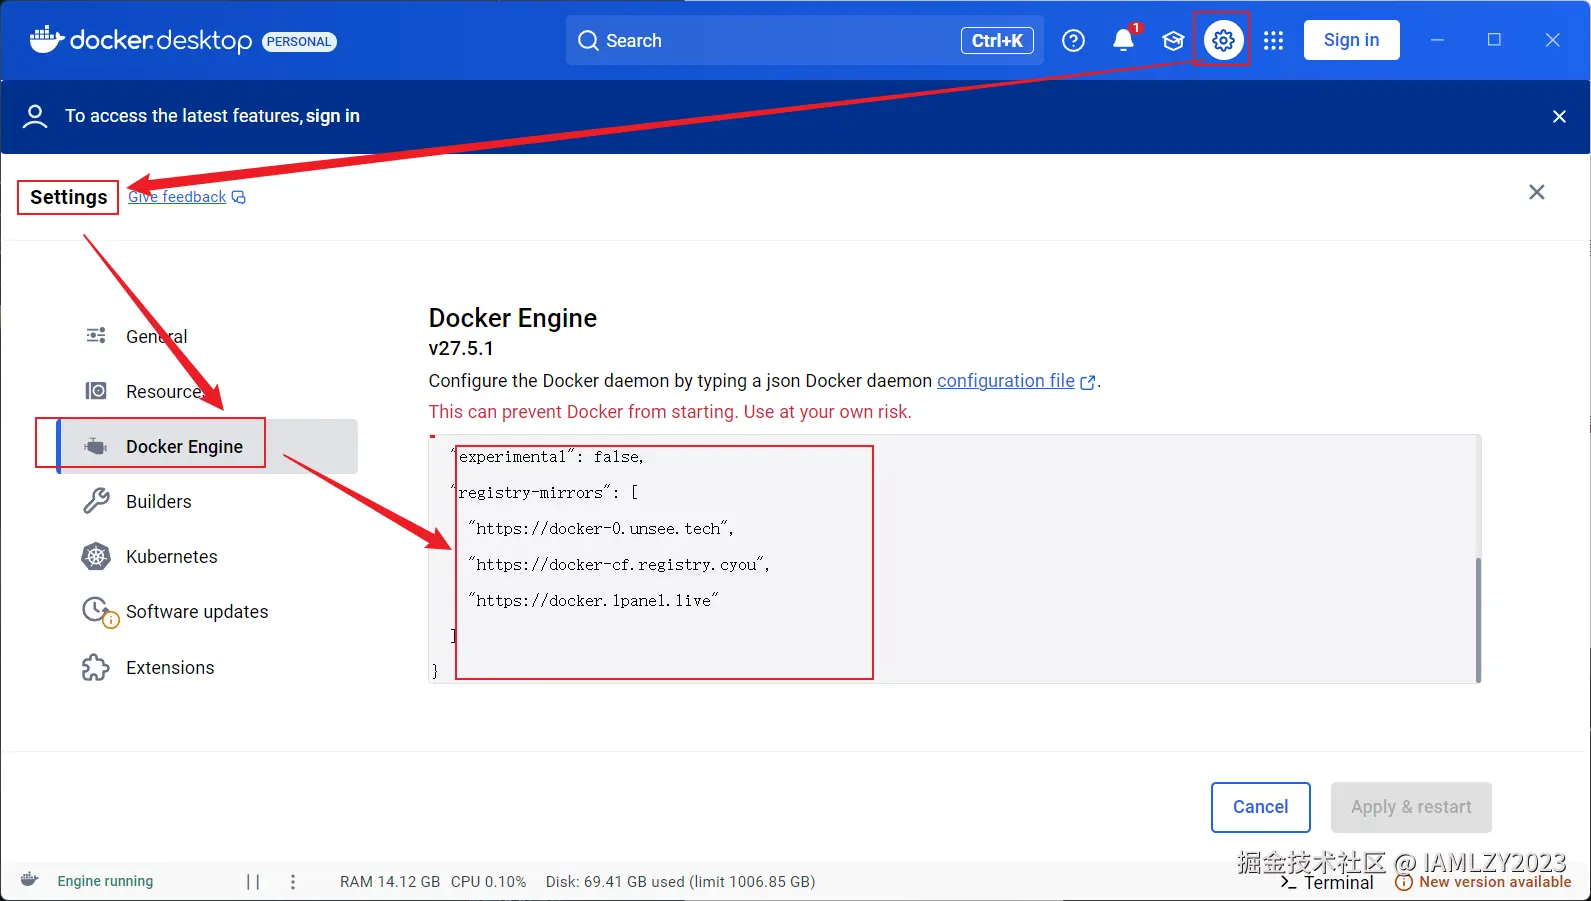Click the RAM 14.12 GB status

pyautogui.click(x=390, y=881)
